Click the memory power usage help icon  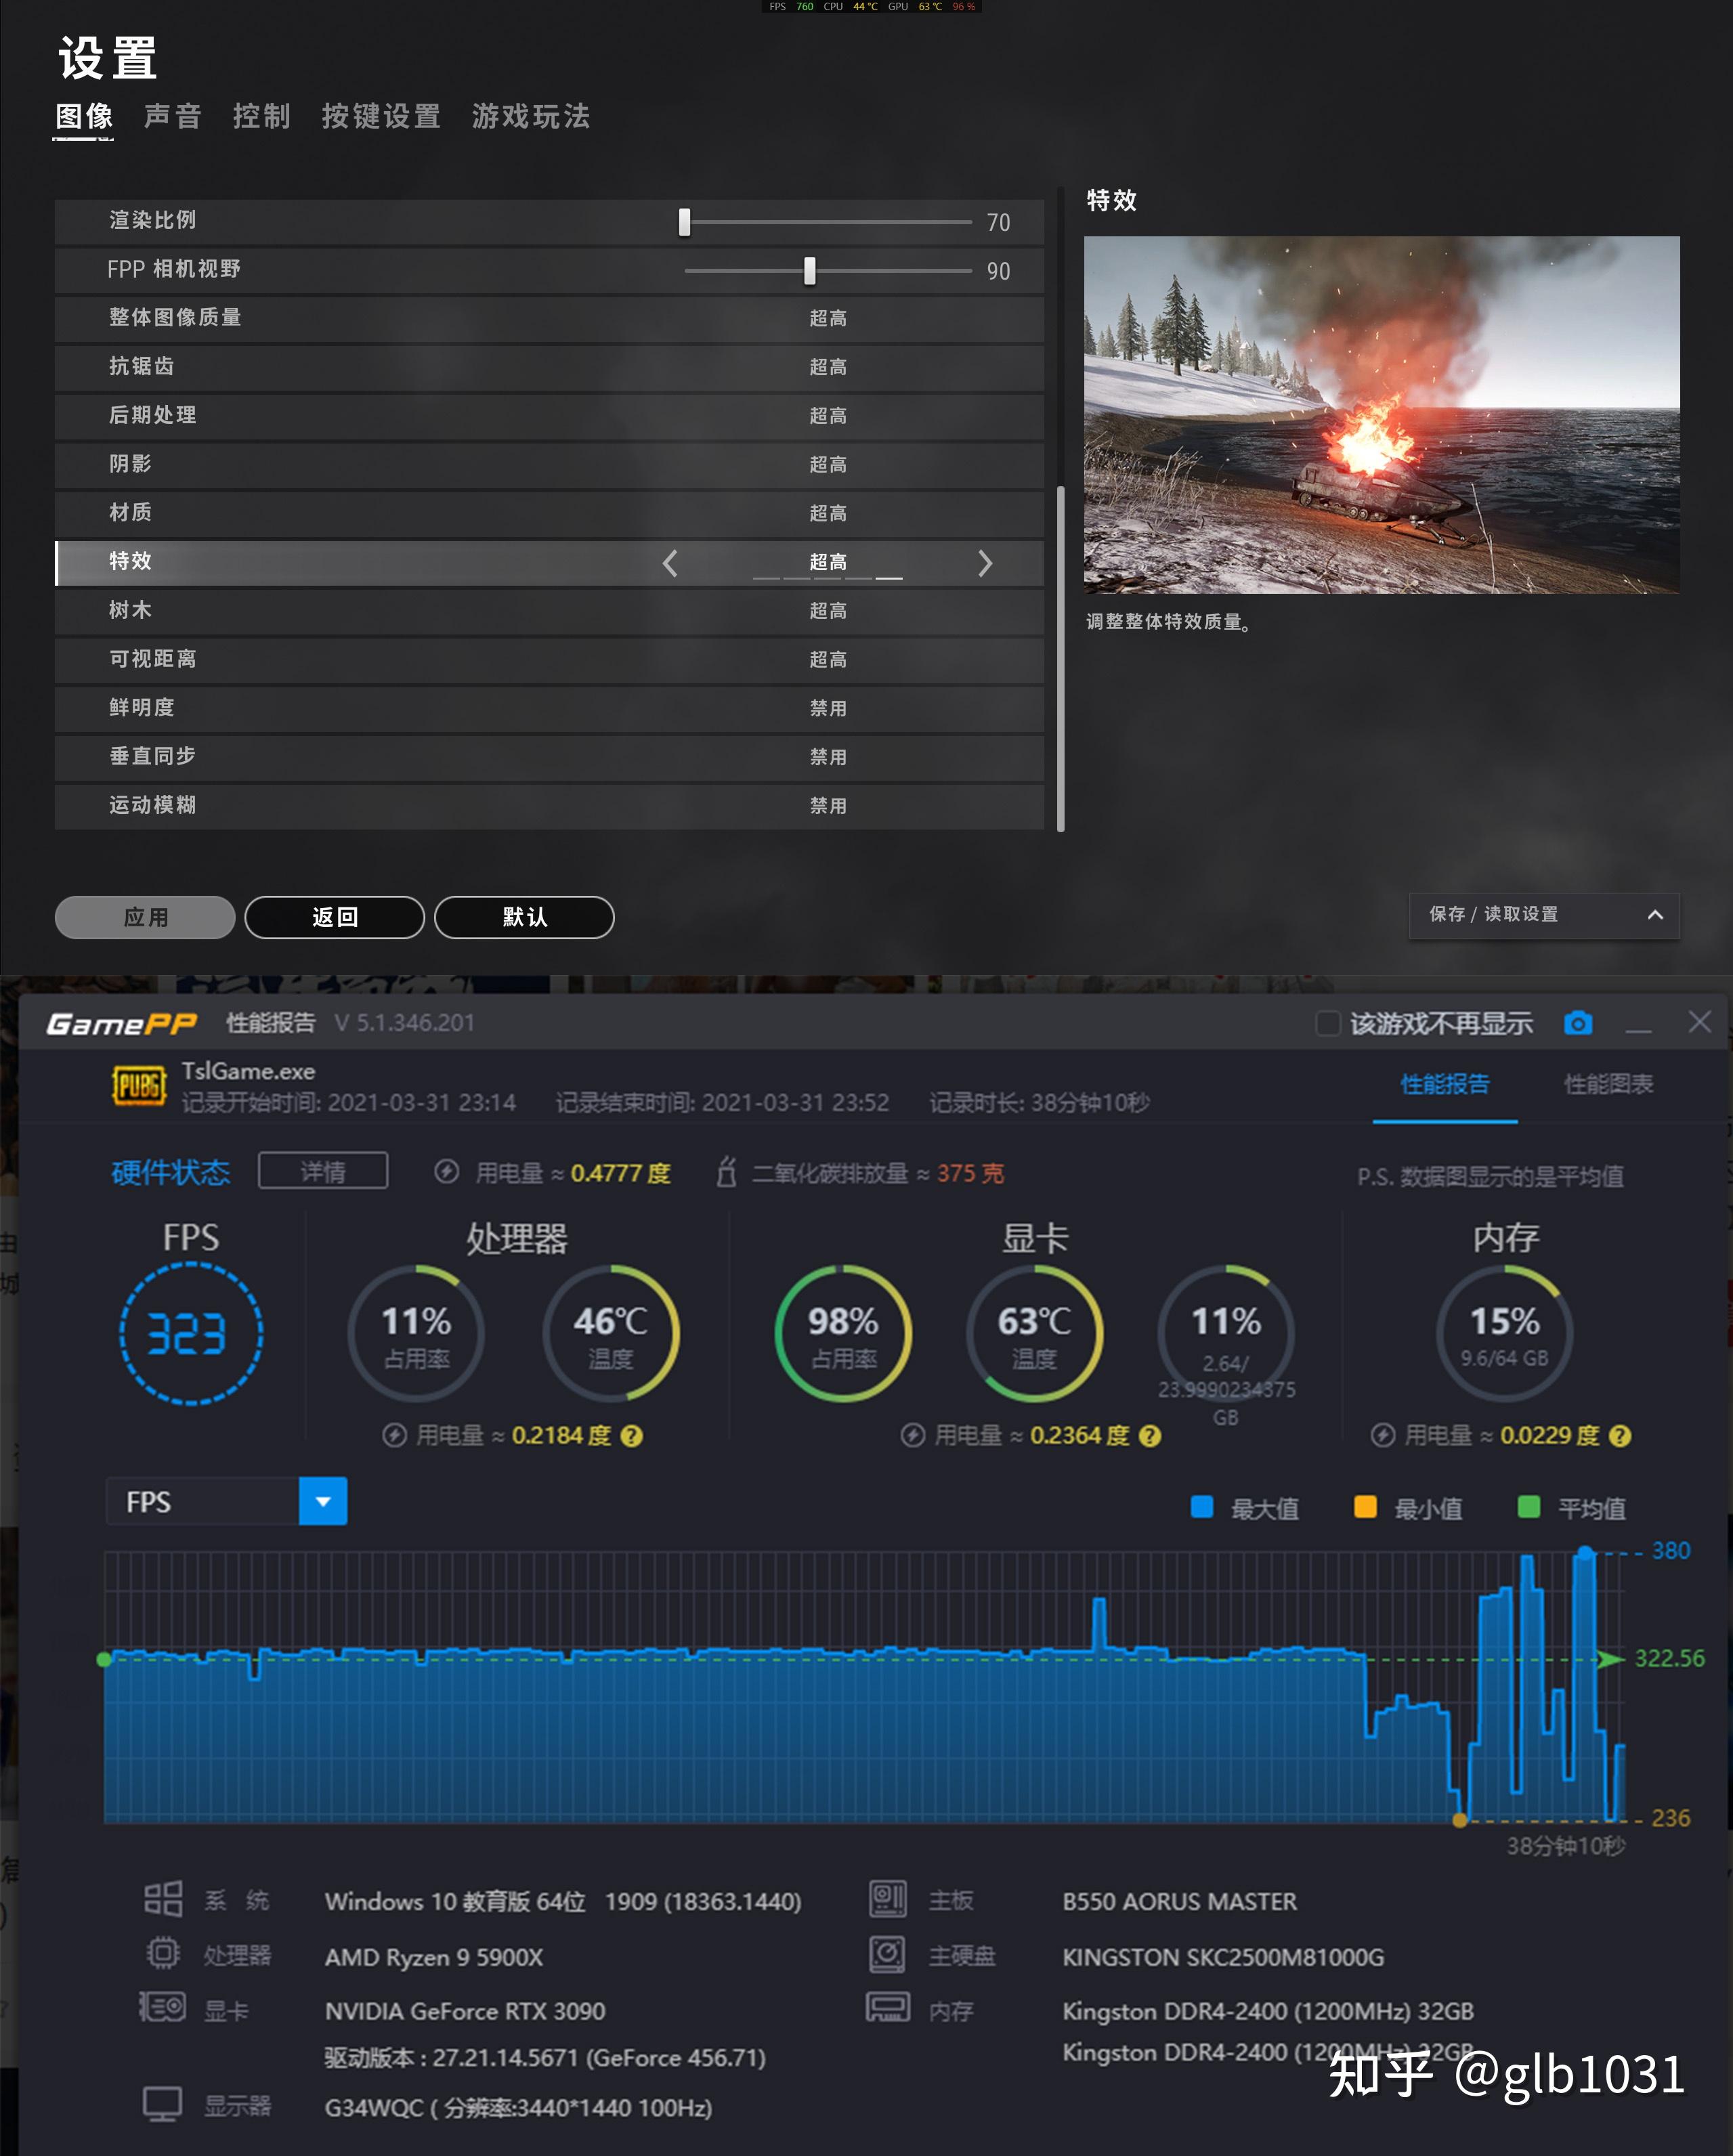click(x=1620, y=1435)
